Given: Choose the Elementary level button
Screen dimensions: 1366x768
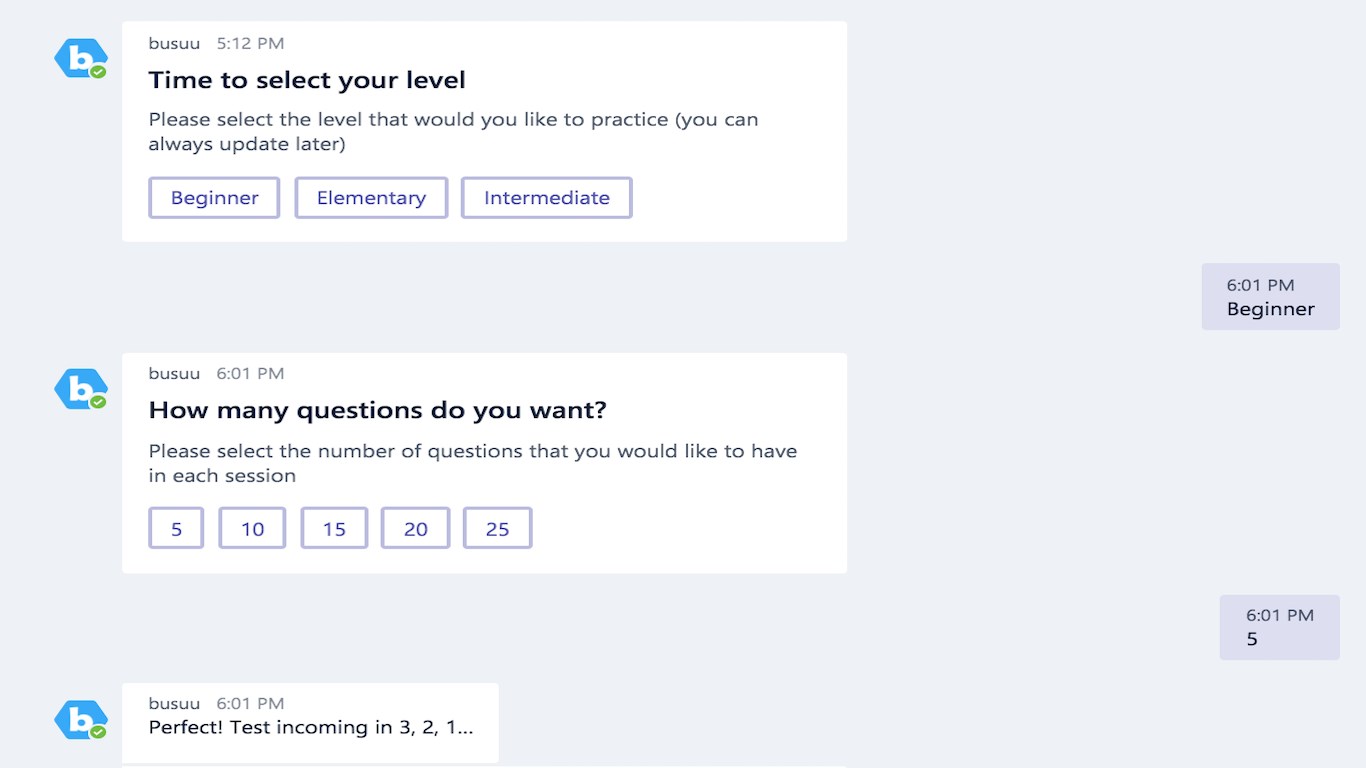Looking at the screenshot, I should click(x=371, y=198).
